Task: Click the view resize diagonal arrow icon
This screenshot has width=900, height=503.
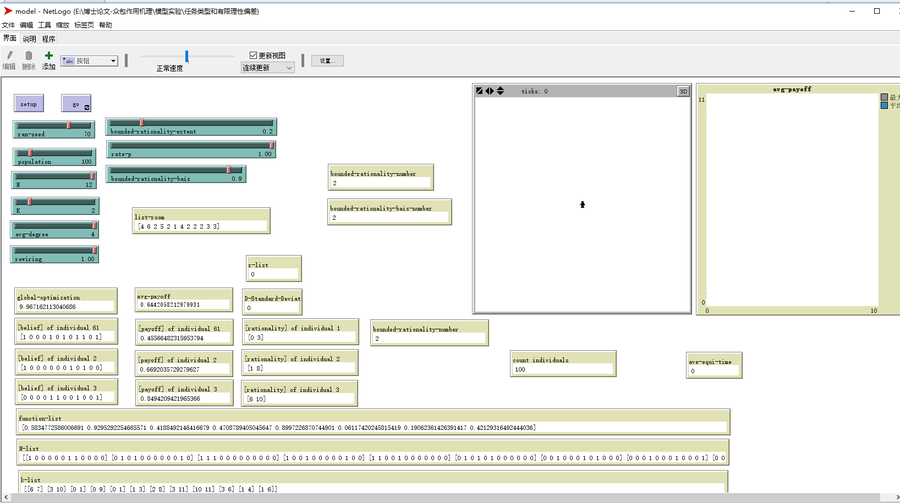Action: (x=479, y=91)
